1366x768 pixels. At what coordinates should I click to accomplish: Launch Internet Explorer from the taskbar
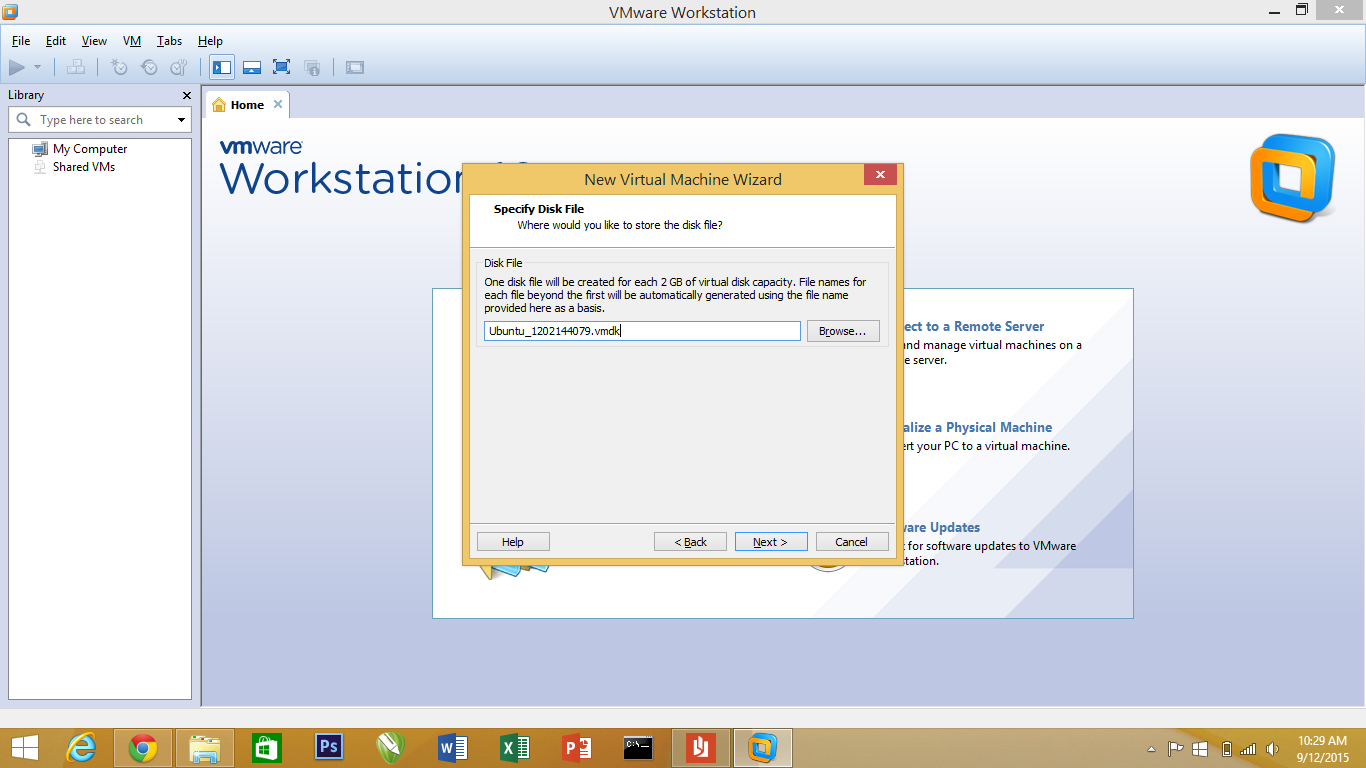(81, 748)
